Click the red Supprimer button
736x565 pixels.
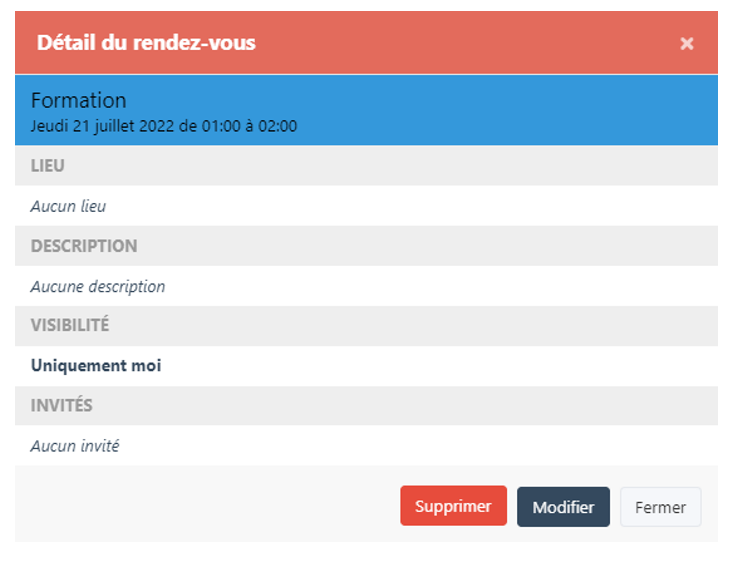point(453,506)
